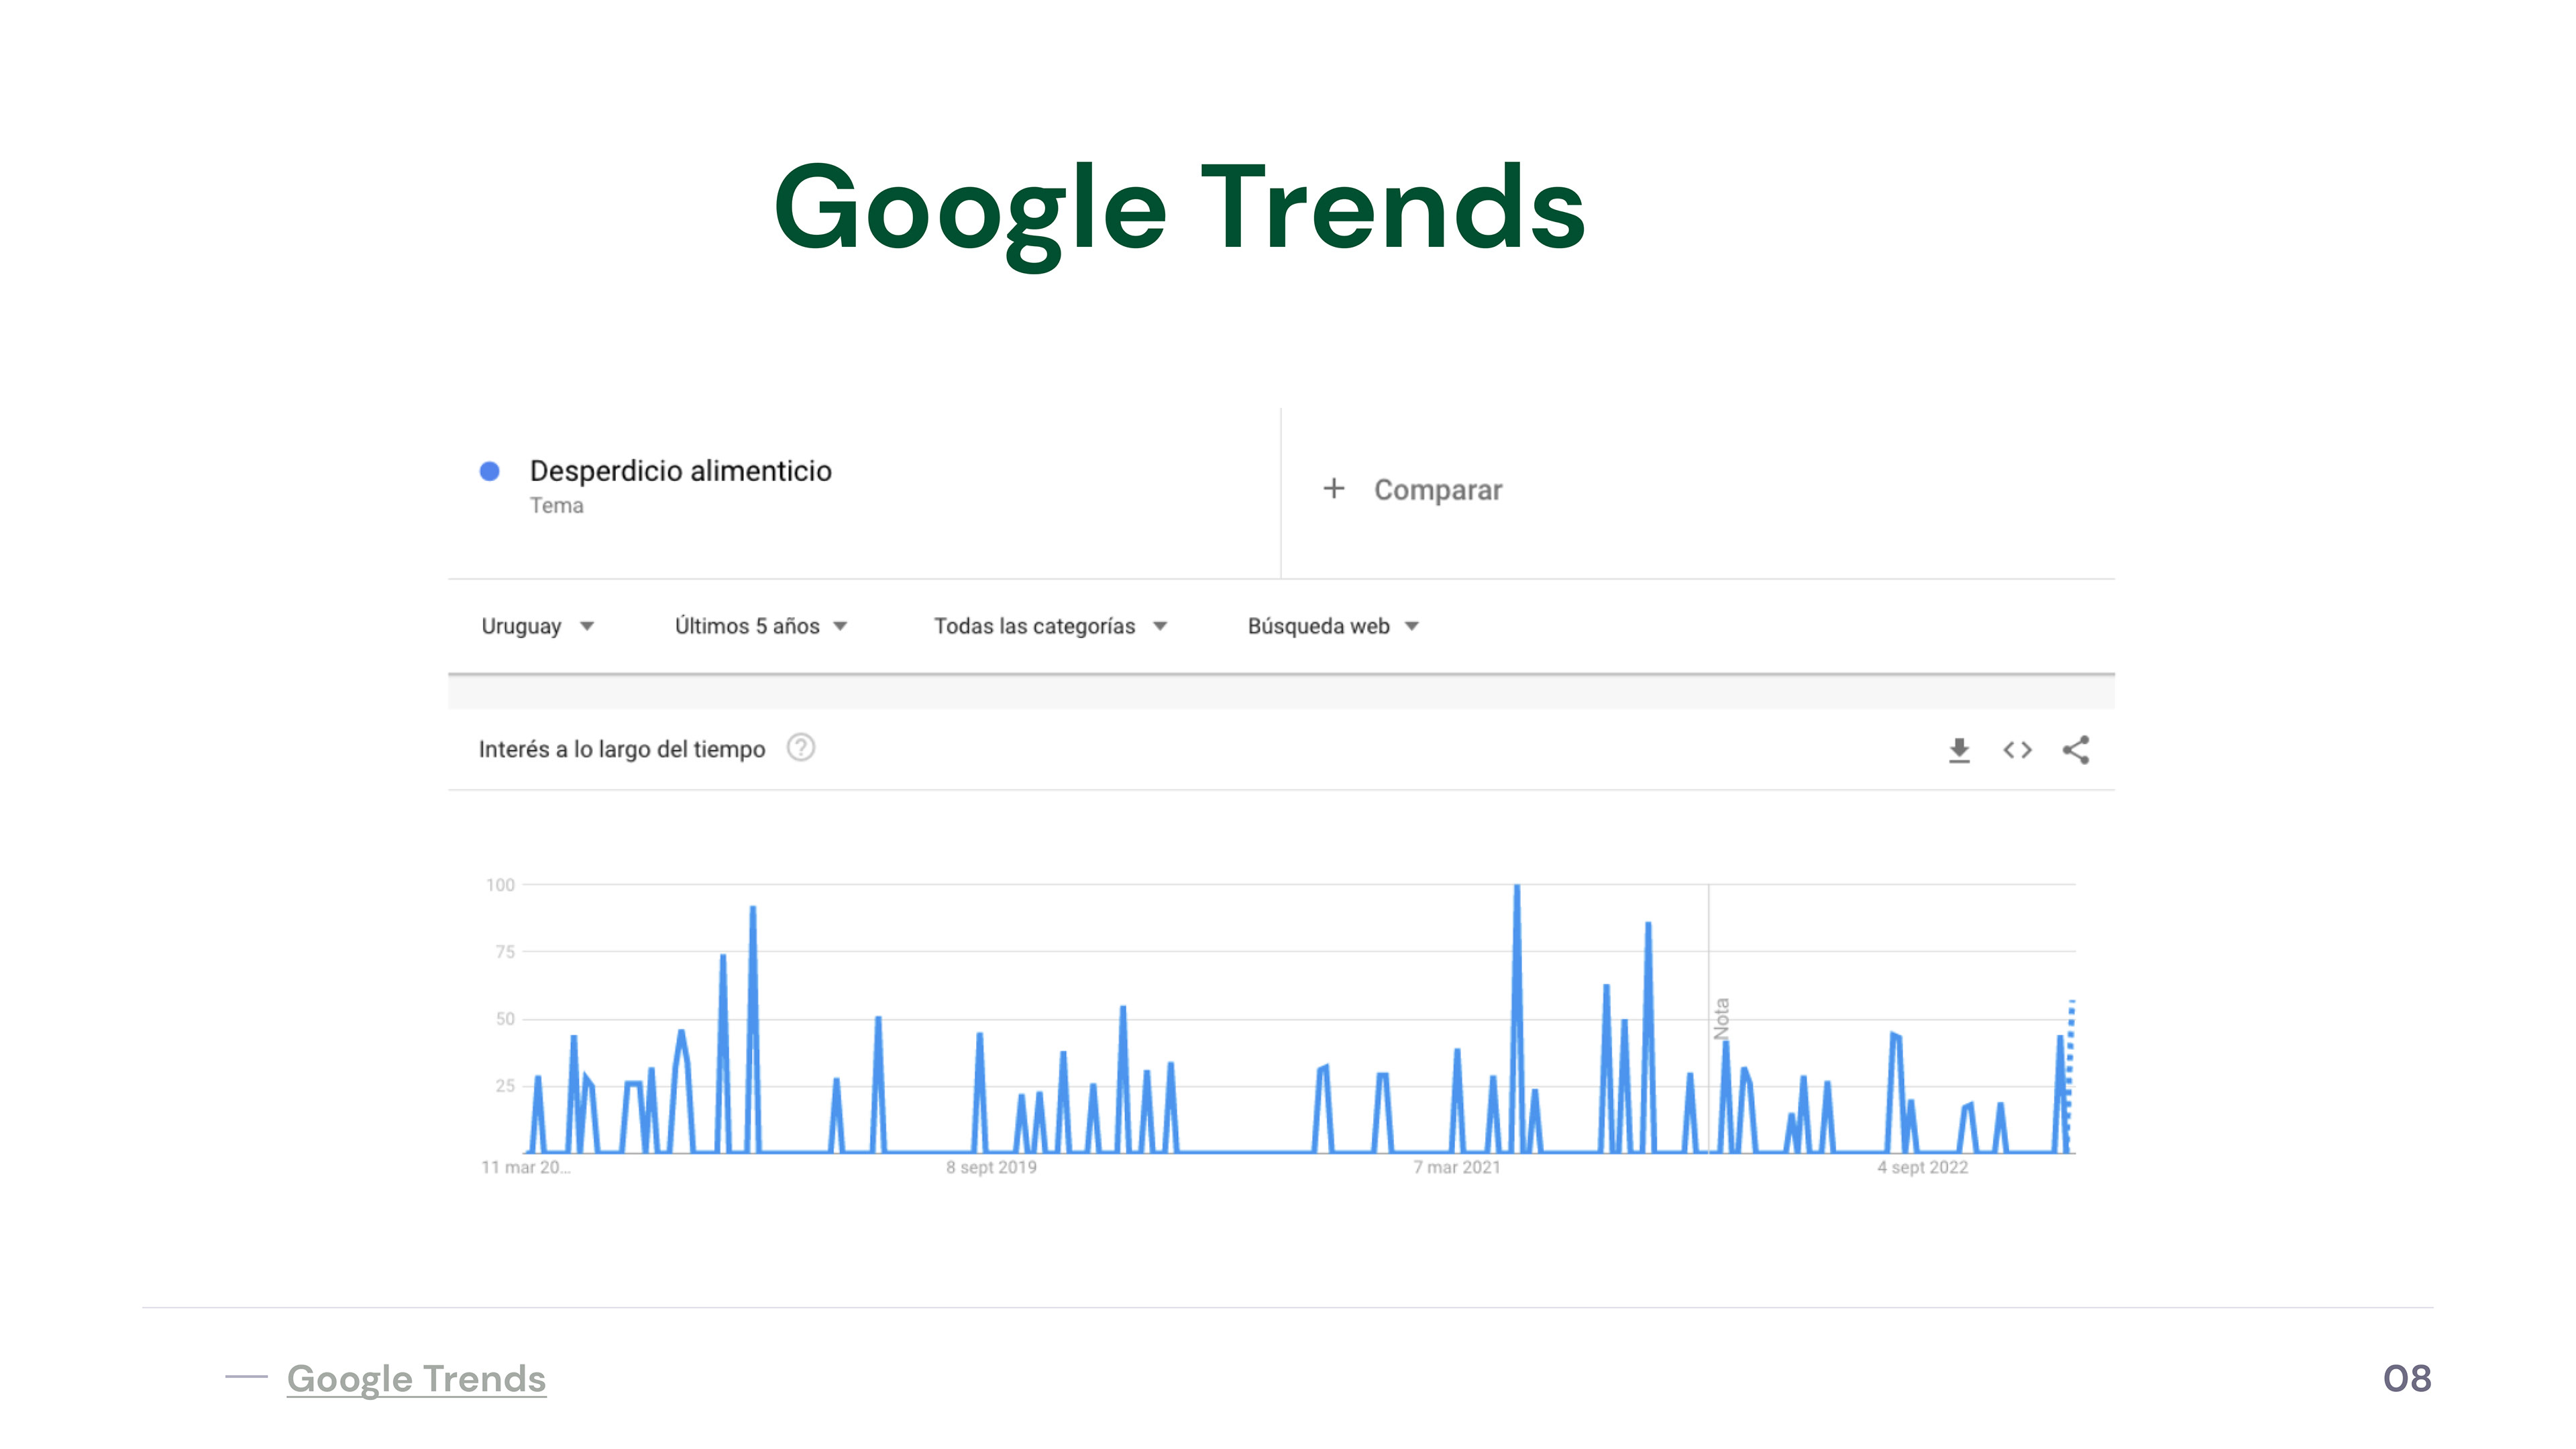Expand the Últimos 5 años dropdown
Viewport: 2576px width, 1449px height.
760,626
